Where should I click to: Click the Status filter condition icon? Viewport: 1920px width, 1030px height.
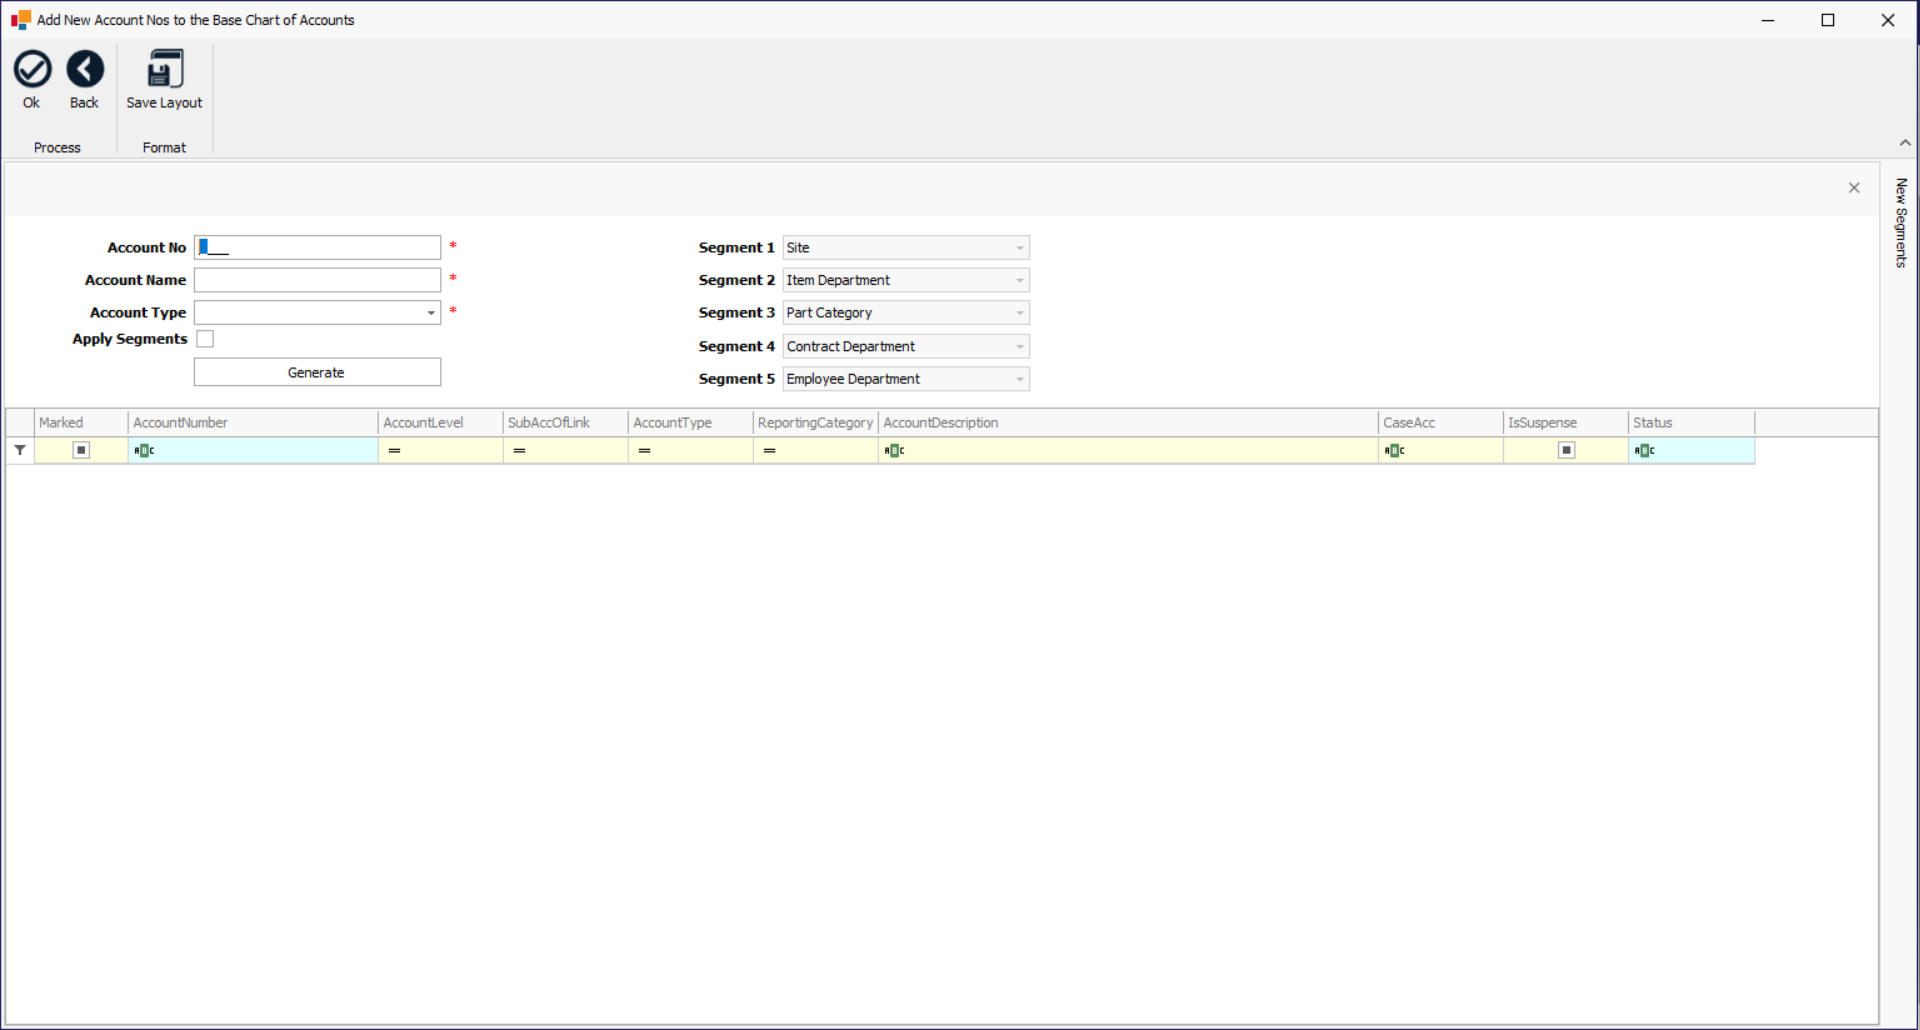point(1644,451)
